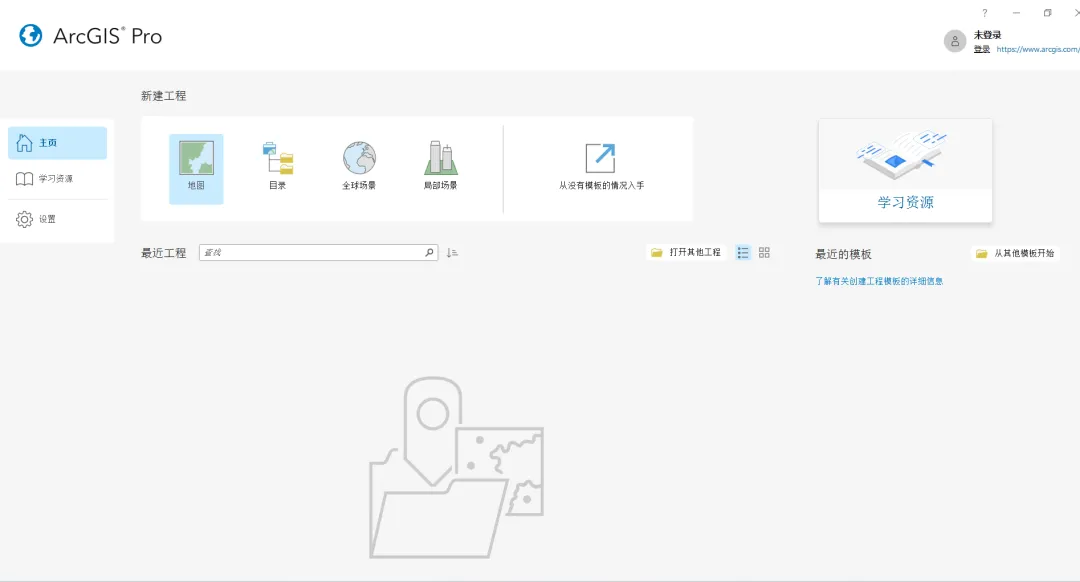
Task: Open the sort order options icon
Action: pyautogui.click(x=452, y=253)
